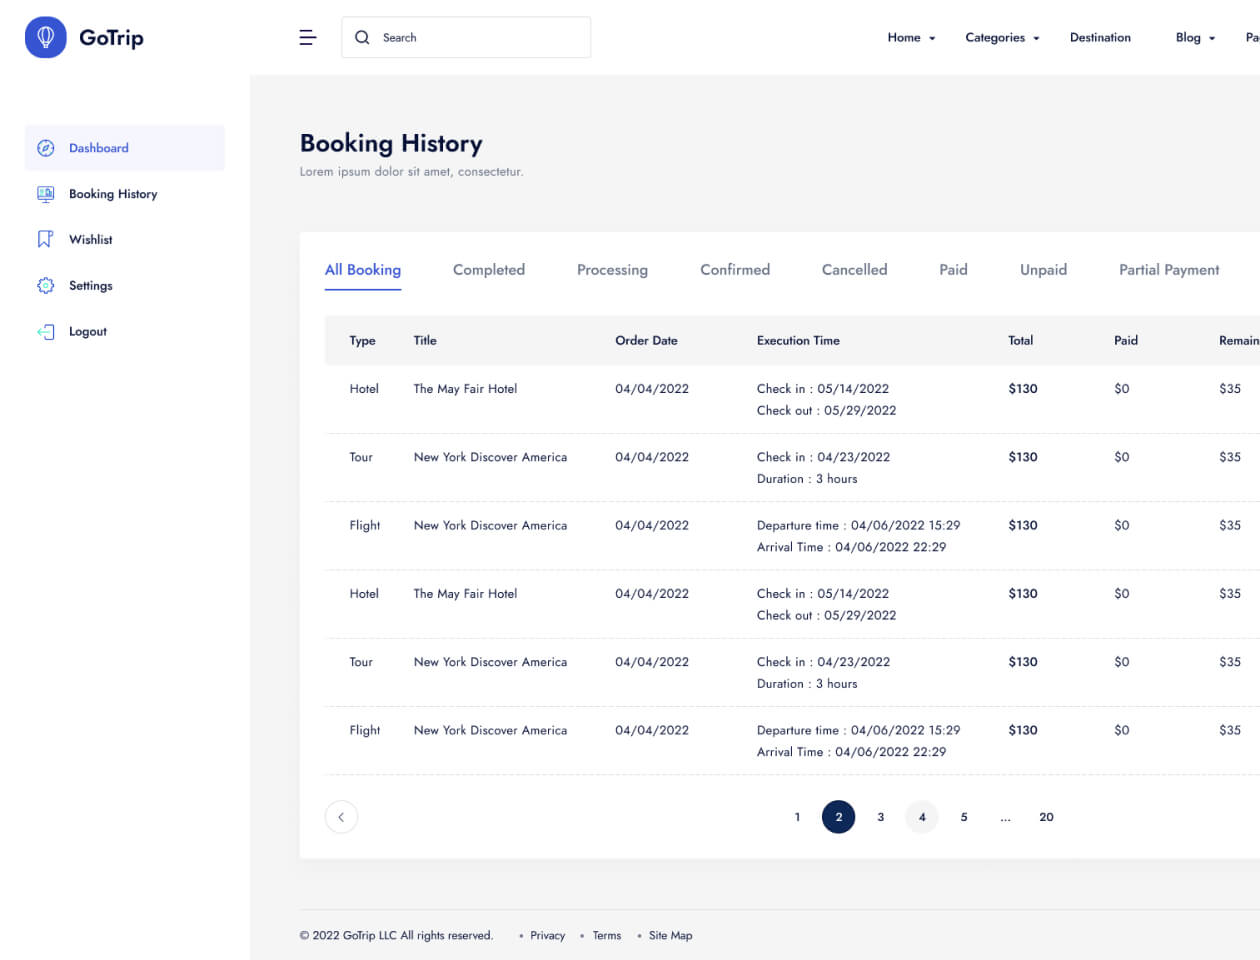Select the Cancelled bookings tab
Viewport: 1260px width, 960px height.
(854, 270)
